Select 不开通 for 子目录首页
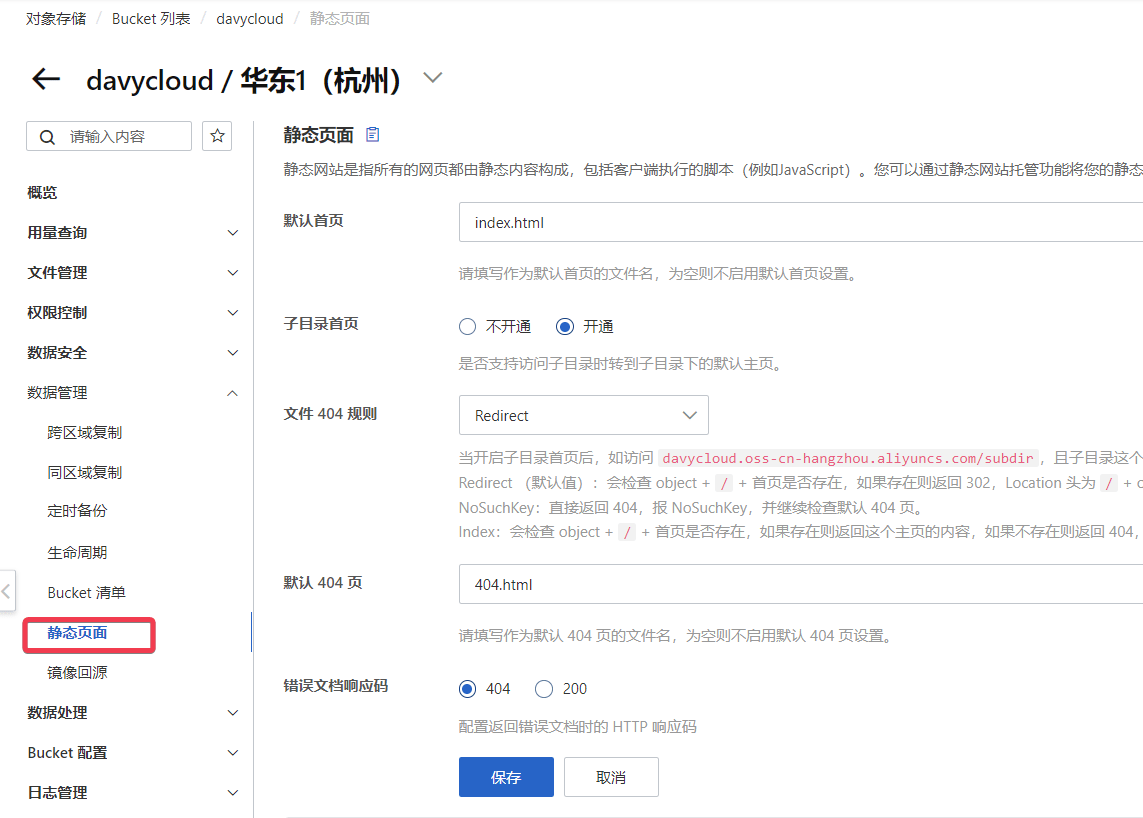Viewport: 1143px width, 818px height. click(x=467, y=326)
